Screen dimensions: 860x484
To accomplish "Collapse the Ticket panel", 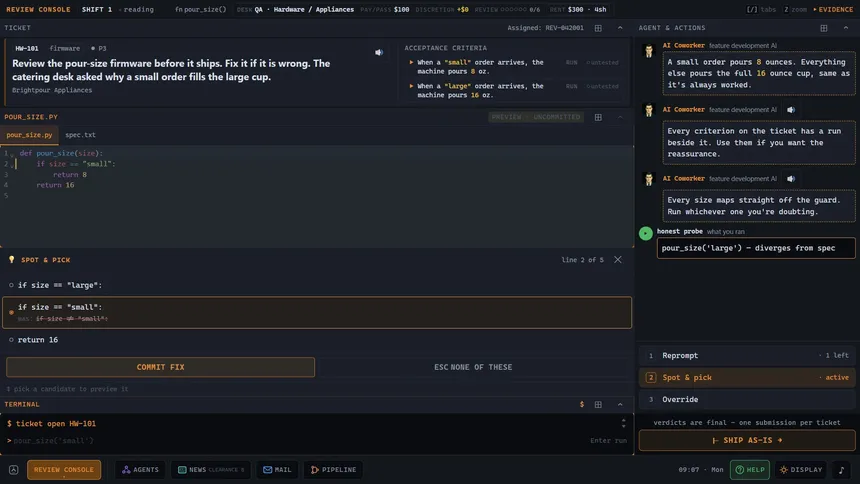I will point(620,28).
